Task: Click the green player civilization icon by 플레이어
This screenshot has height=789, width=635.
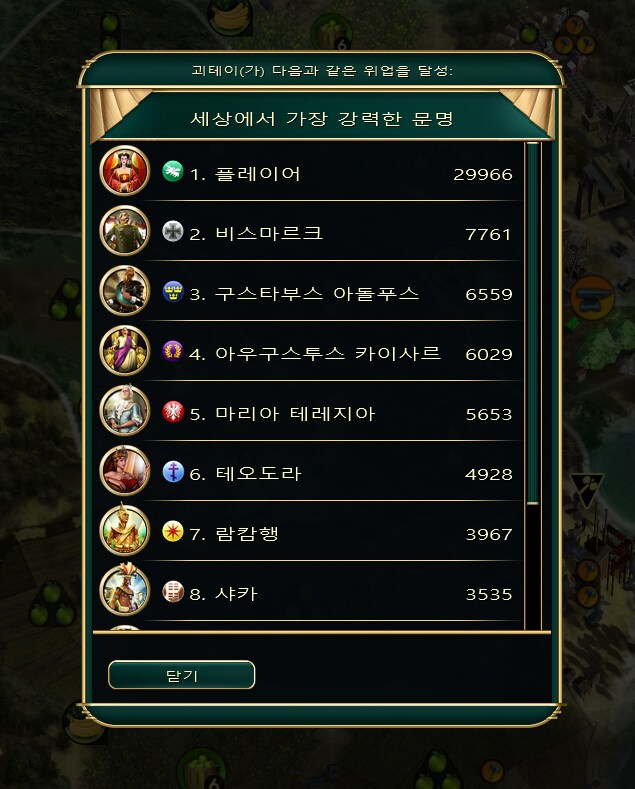Action: 173,171
